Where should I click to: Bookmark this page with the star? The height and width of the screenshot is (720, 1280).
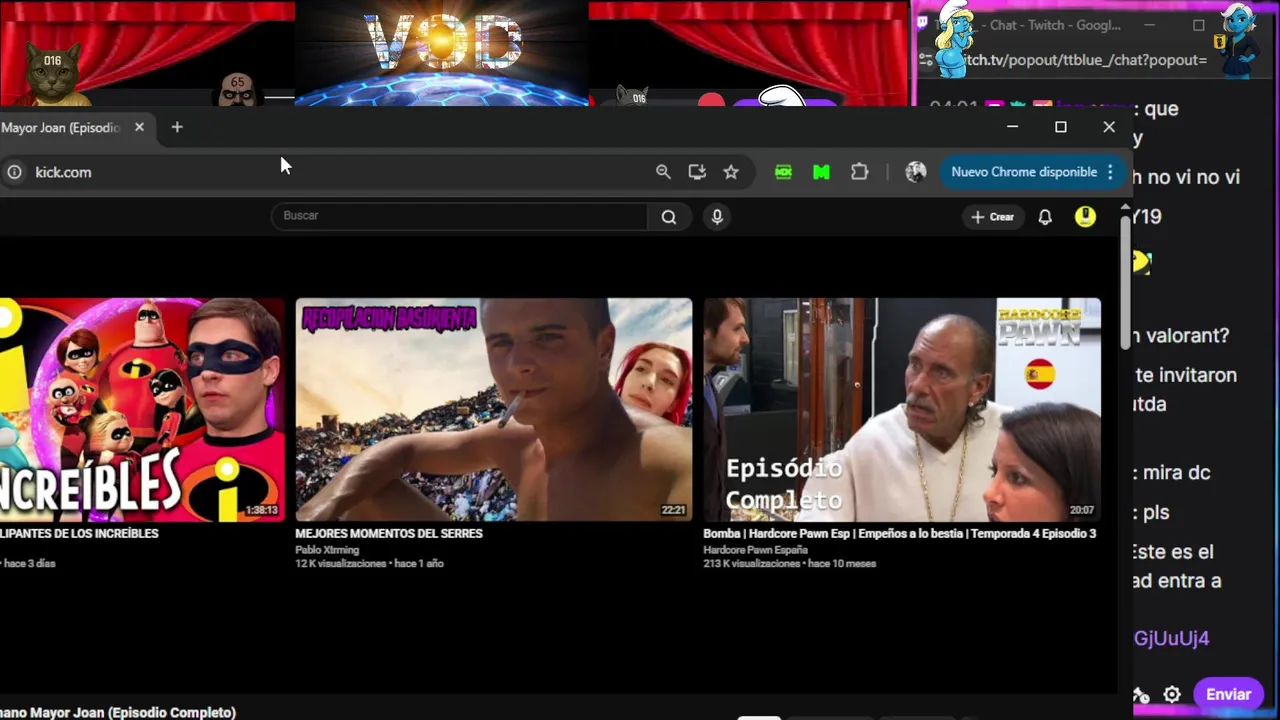[731, 172]
